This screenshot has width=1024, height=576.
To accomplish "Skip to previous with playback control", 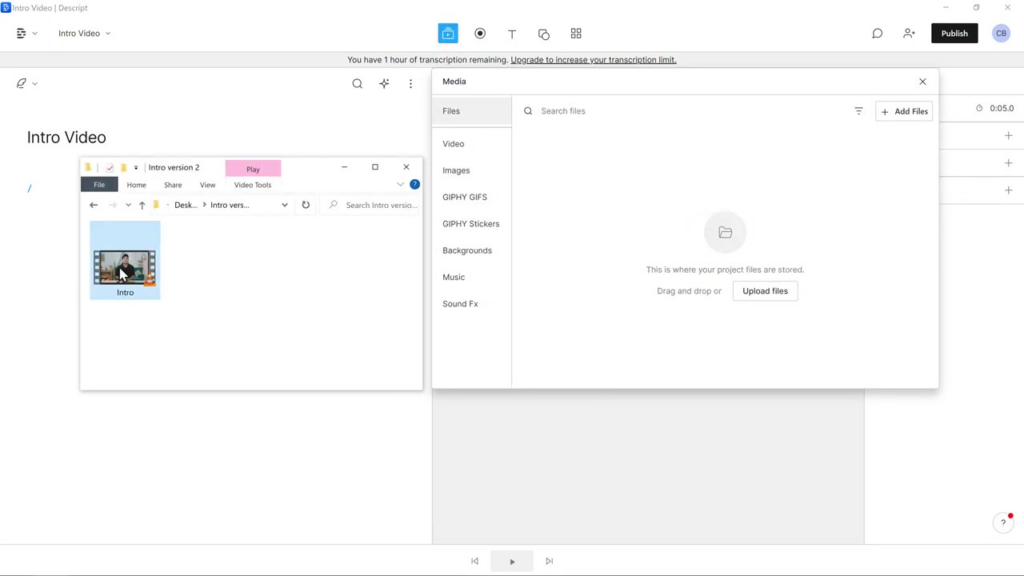I will coord(475,561).
